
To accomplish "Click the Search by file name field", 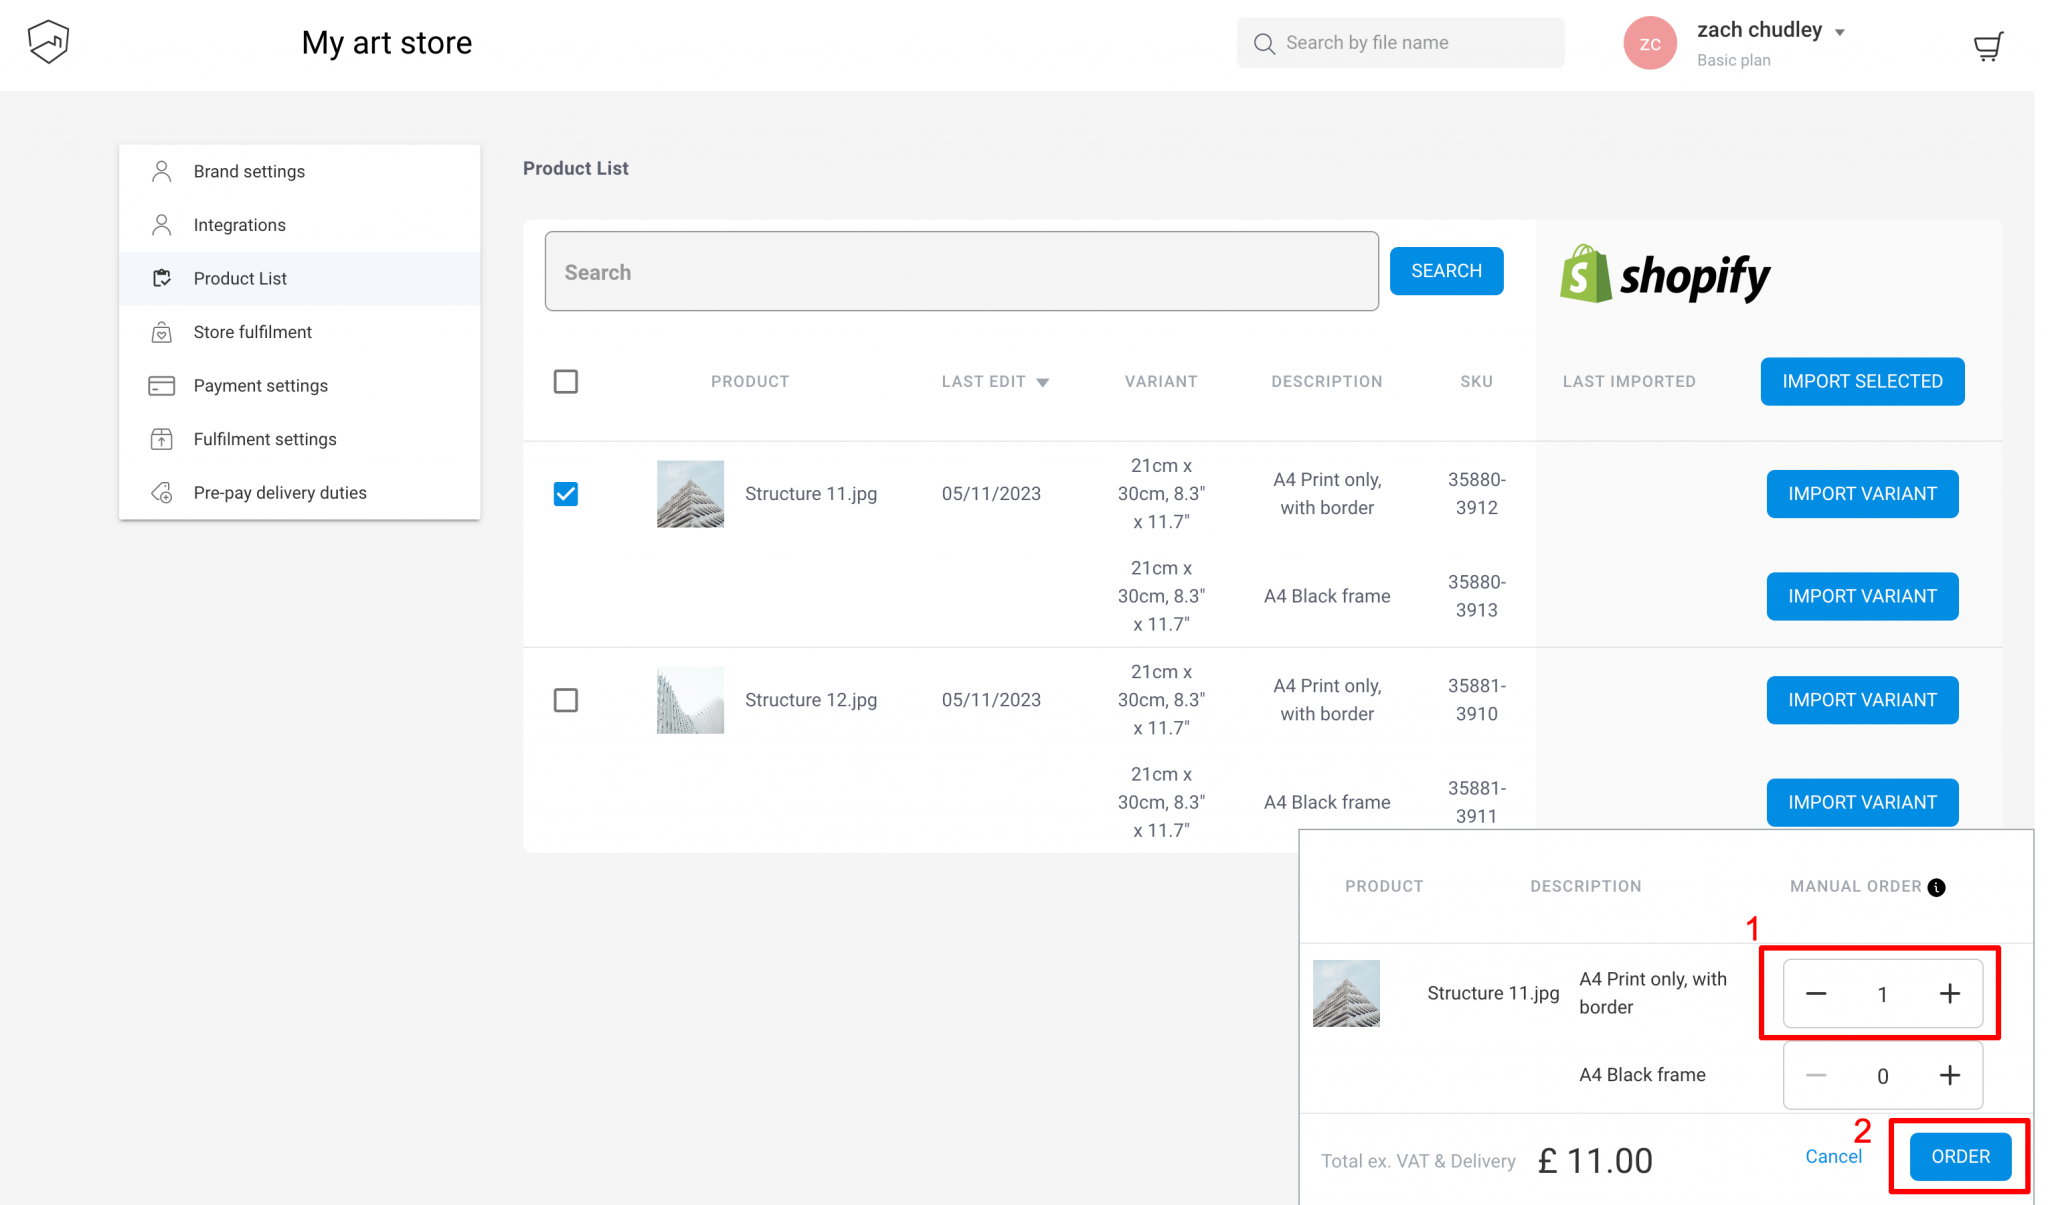I will pos(1400,42).
